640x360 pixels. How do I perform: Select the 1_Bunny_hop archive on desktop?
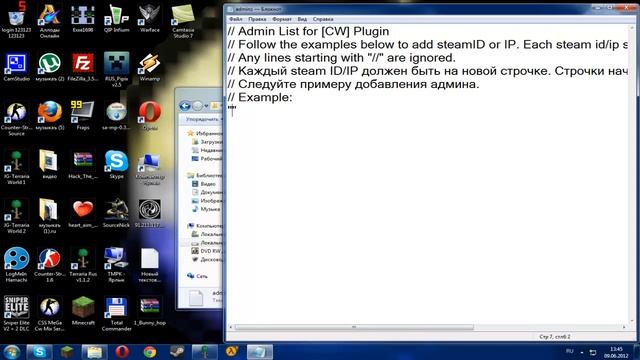point(149,311)
